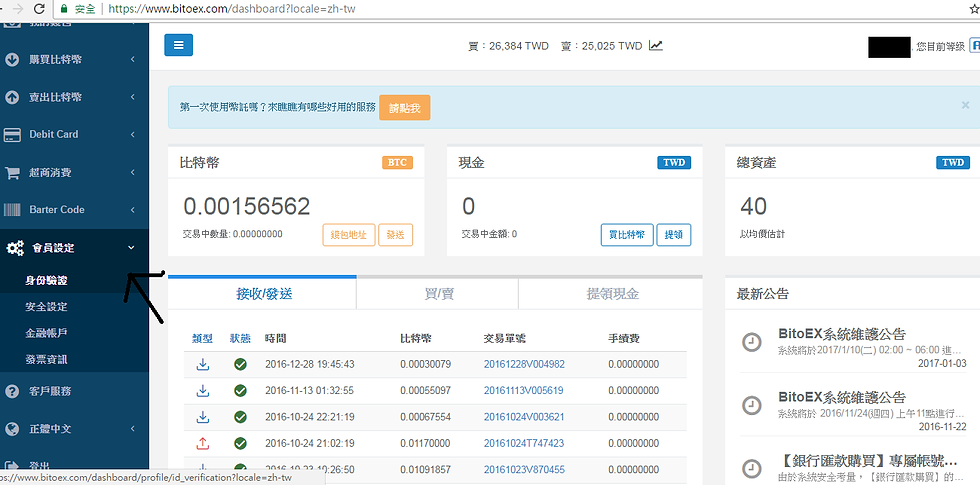The height and width of the screenshot is (485, 980).
Task: Collapse the 會員設定 sidebar menu
Action: coord(74,248)
